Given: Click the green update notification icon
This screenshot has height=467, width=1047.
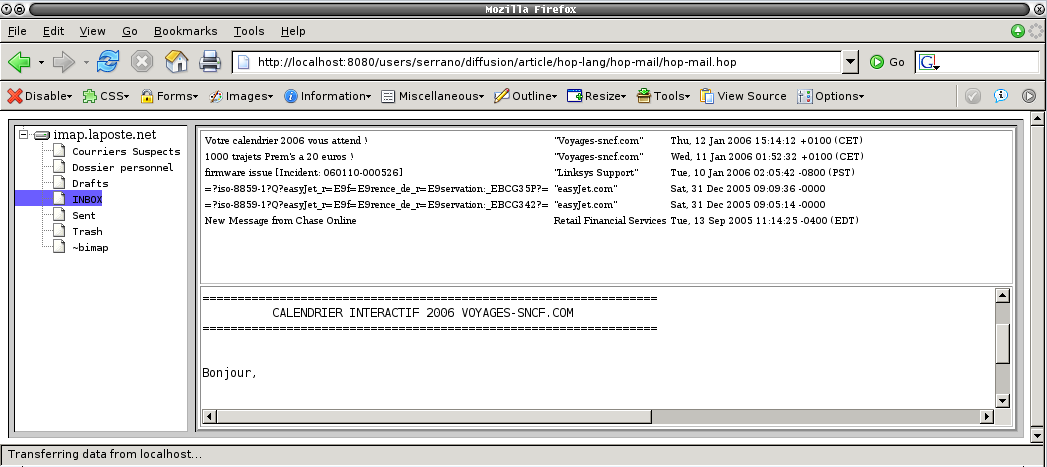Looking at the screenshot, I should (x=1018, y=31).
